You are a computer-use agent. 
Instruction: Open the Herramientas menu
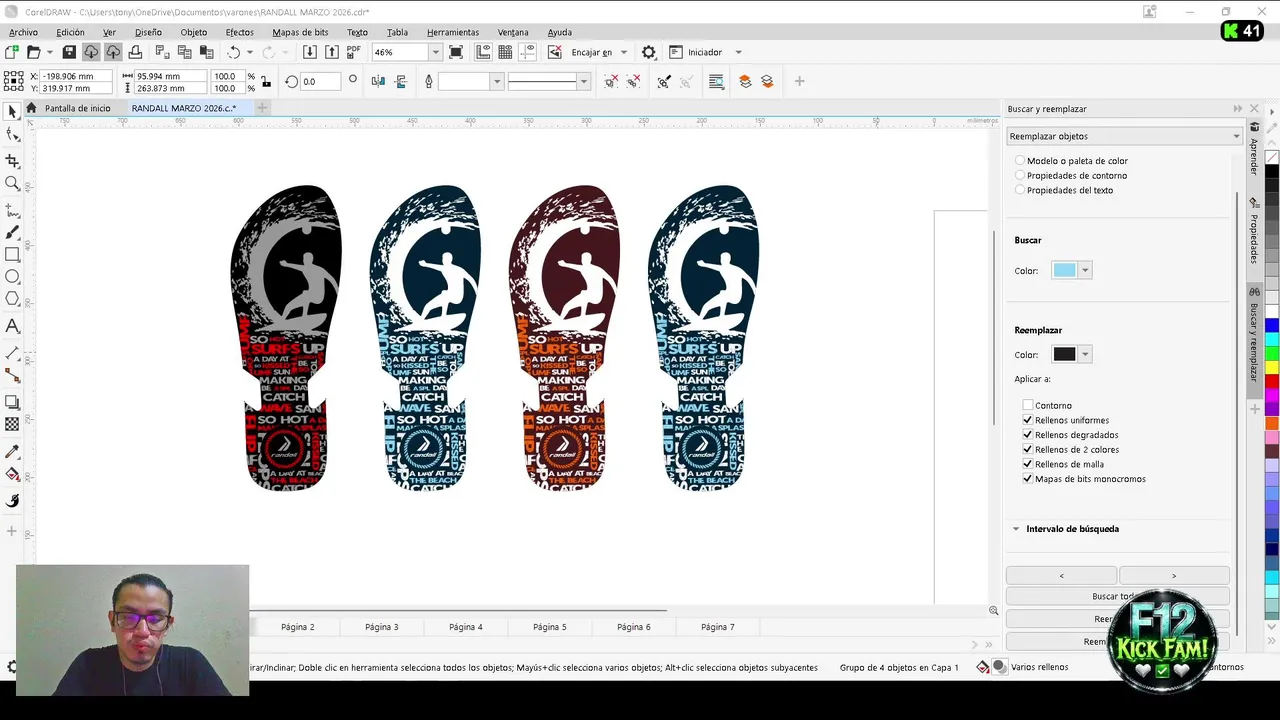453,32
